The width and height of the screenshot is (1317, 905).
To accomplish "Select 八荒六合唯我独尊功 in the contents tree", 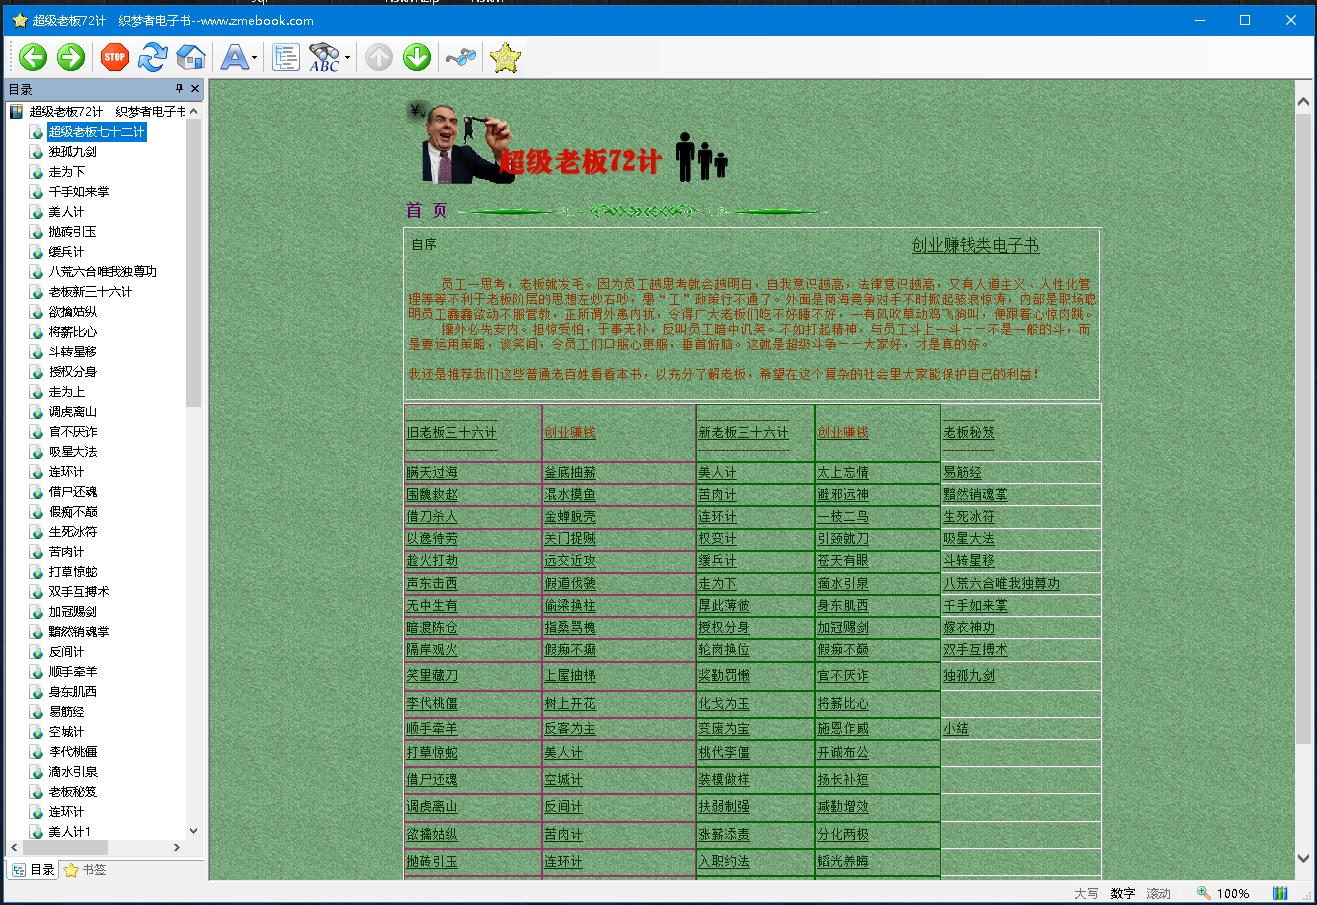I will click(103, 271).
